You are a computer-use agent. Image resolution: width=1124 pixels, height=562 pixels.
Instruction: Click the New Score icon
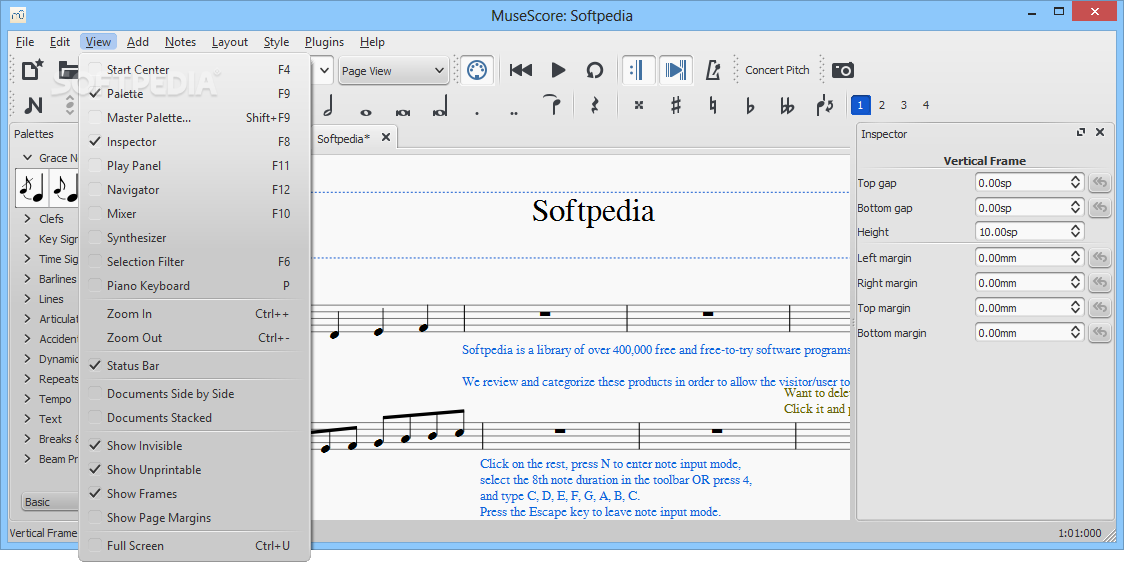32,70
